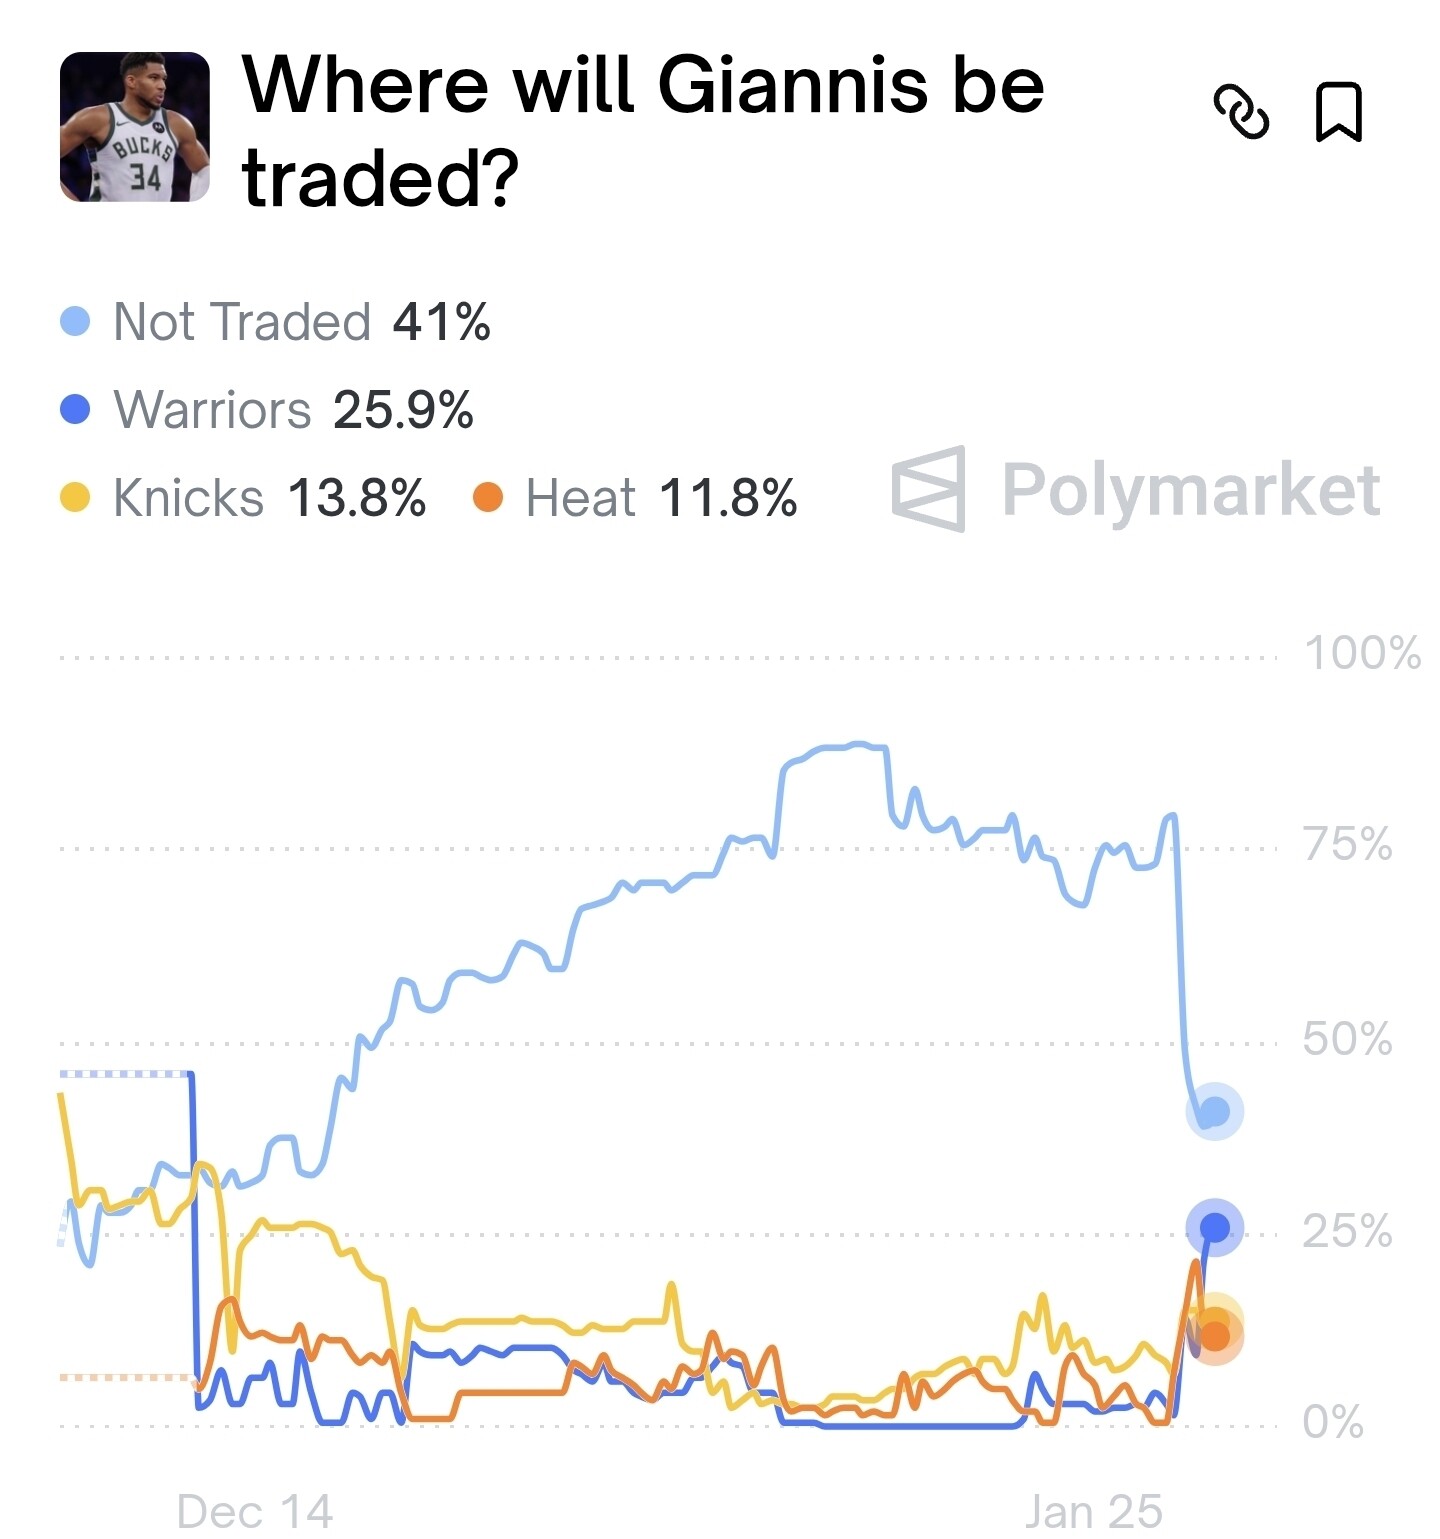The width and height of the screenshot is (1440, 1539).
Task: Click the Dec 14 axis label
Action: coord(254,1510)
